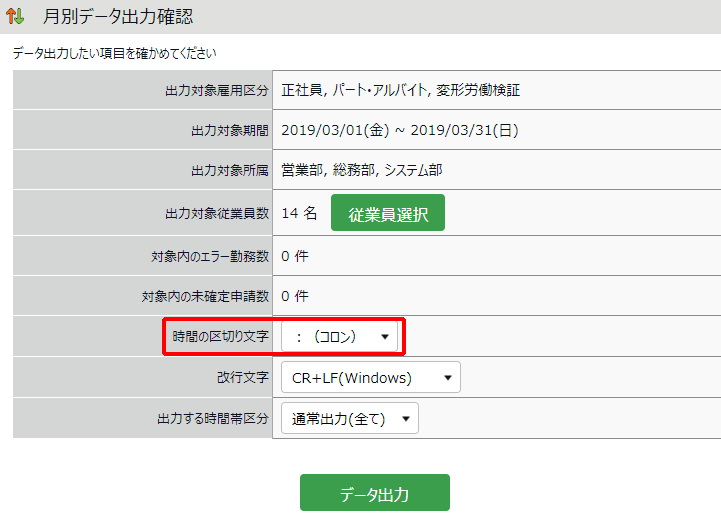Click the データ出力したい項目を確かめてください instruction text
721x524 pixels.
coord(114,53)
